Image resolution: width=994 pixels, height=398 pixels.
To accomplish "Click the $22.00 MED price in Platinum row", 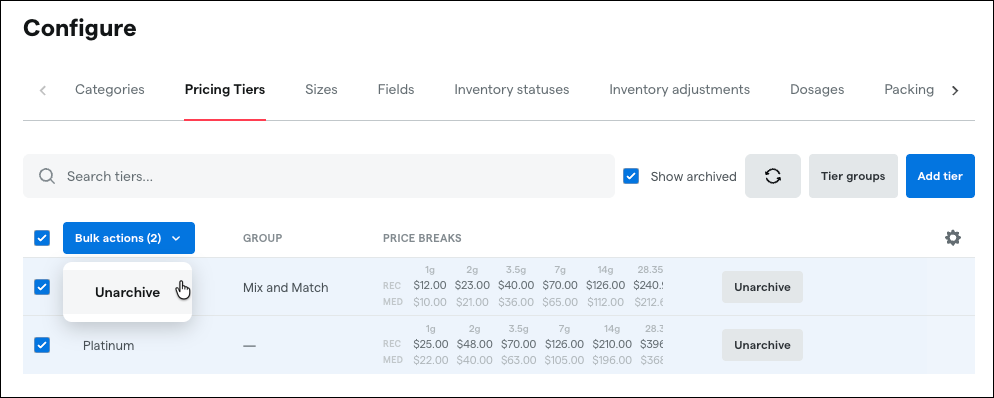I will 430,361.
